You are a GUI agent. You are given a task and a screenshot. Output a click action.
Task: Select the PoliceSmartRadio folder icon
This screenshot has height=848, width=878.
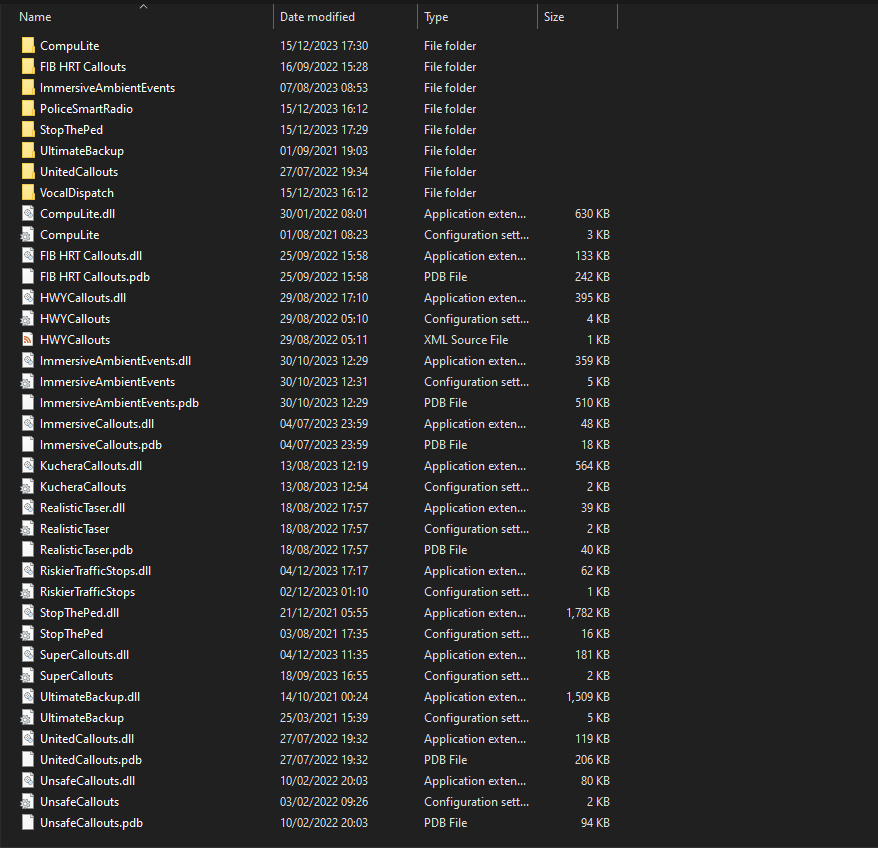tap(28, 109)
